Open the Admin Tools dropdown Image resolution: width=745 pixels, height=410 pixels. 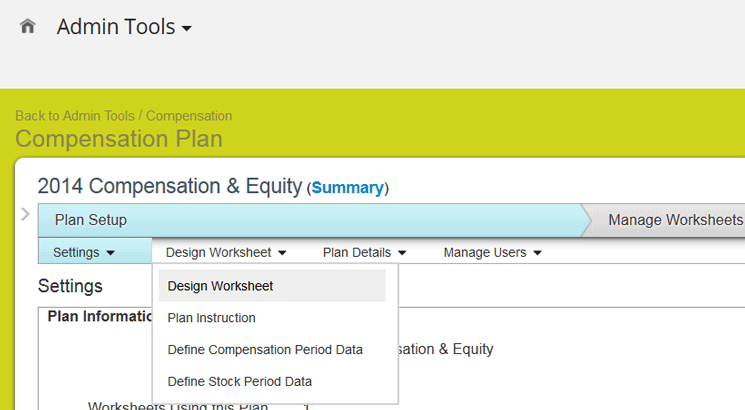124,28
